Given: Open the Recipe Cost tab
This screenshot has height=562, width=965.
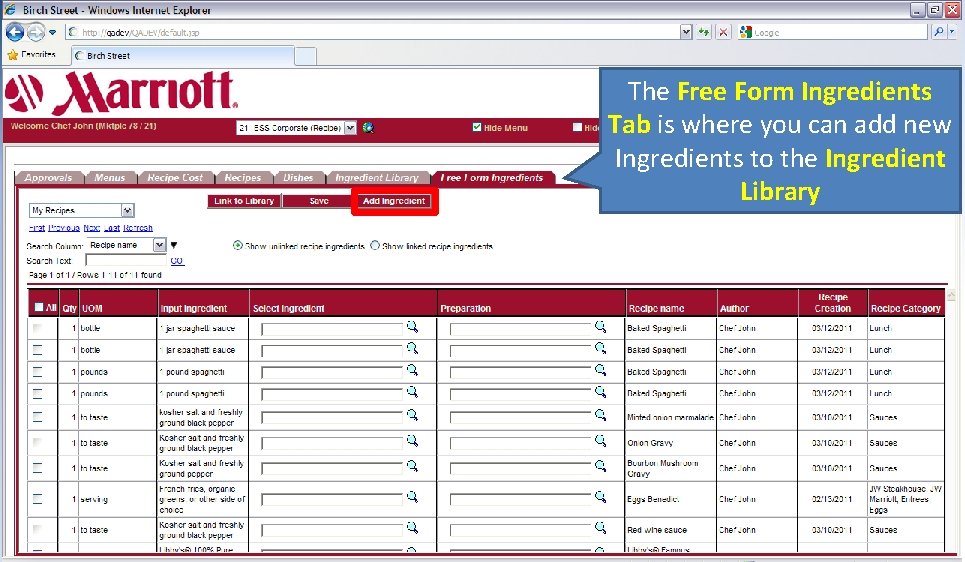Looking at the screenshot, I should point(175,178).
